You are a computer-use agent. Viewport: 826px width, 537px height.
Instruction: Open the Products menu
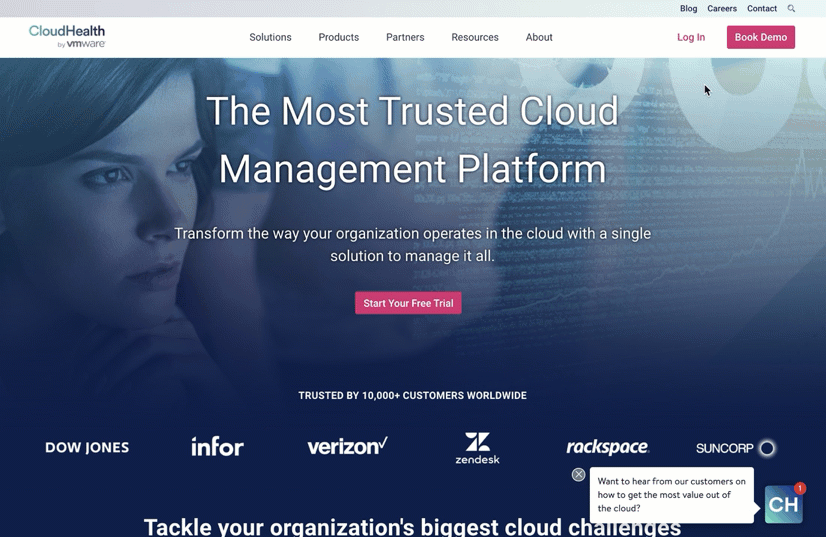click(339, 37)
